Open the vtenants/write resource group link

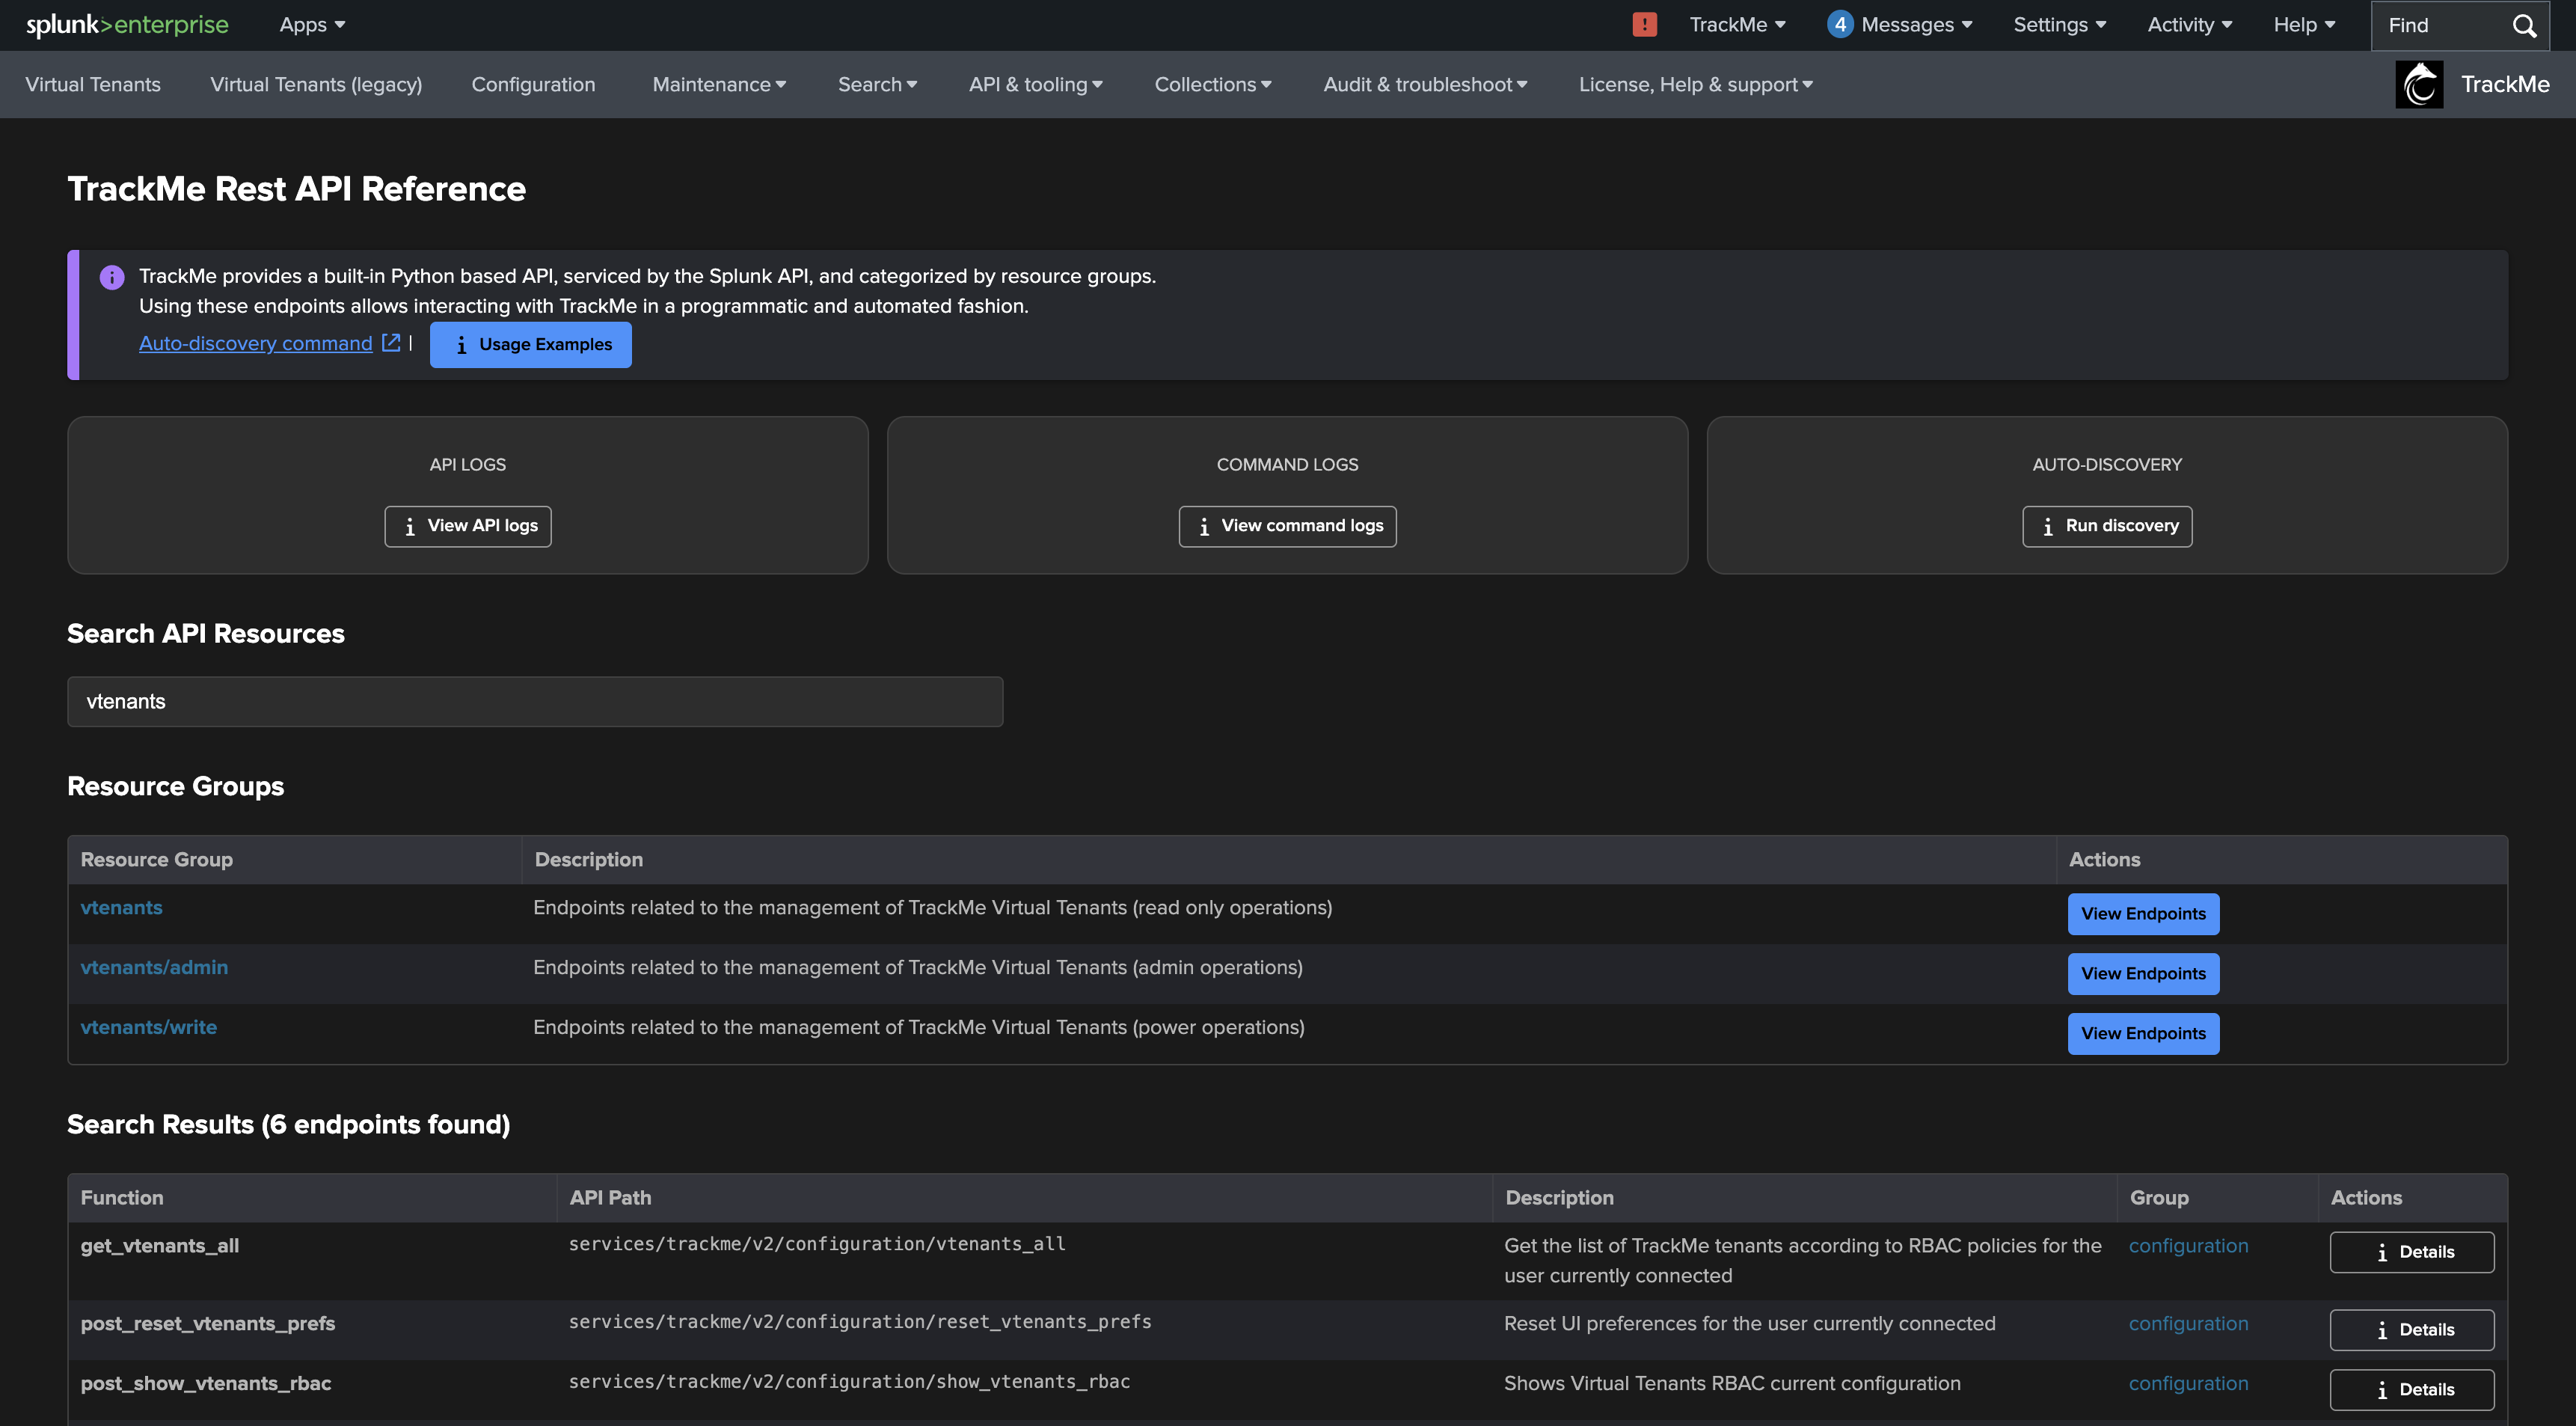[148, 1027]
